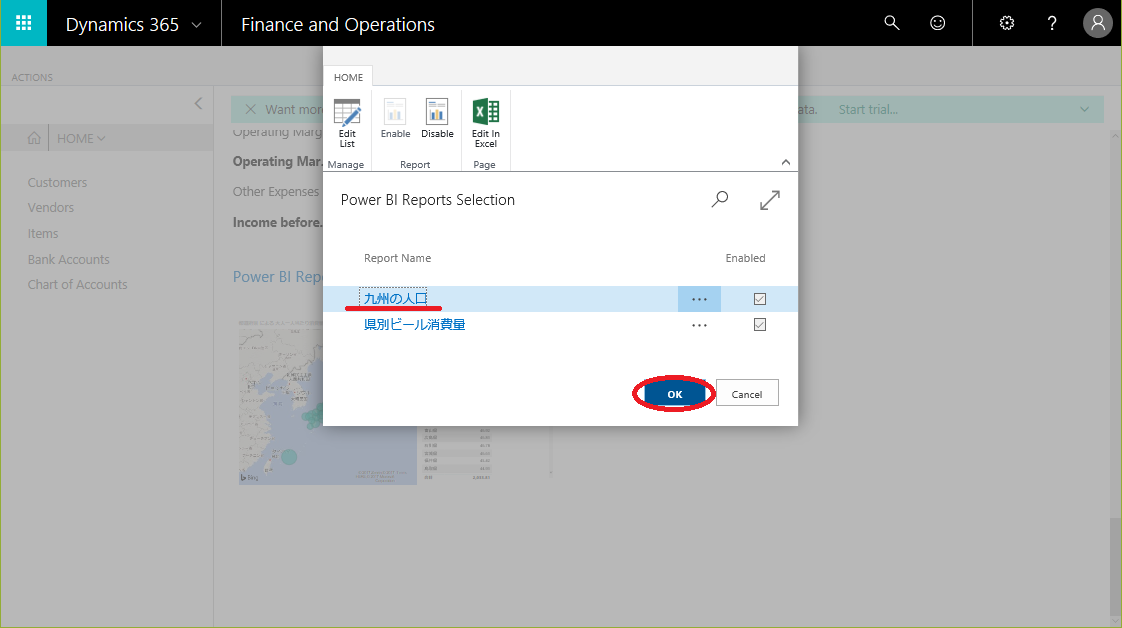Screen dimensions: 1122x628
Task: Click the Start trial link in banner
Action: coord(868,109)
